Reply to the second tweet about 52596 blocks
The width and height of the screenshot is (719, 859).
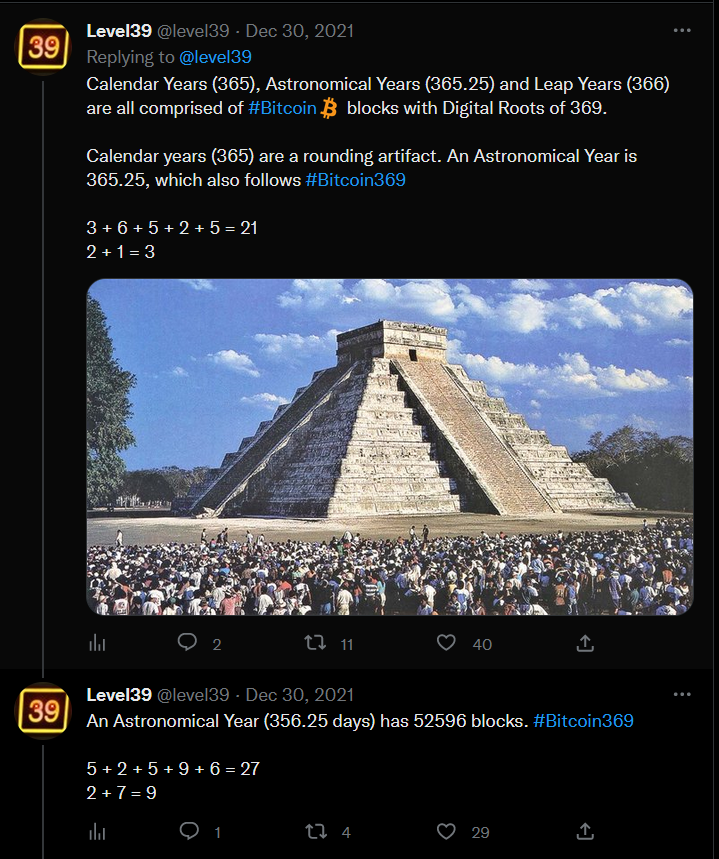click(x=189, y=831)
